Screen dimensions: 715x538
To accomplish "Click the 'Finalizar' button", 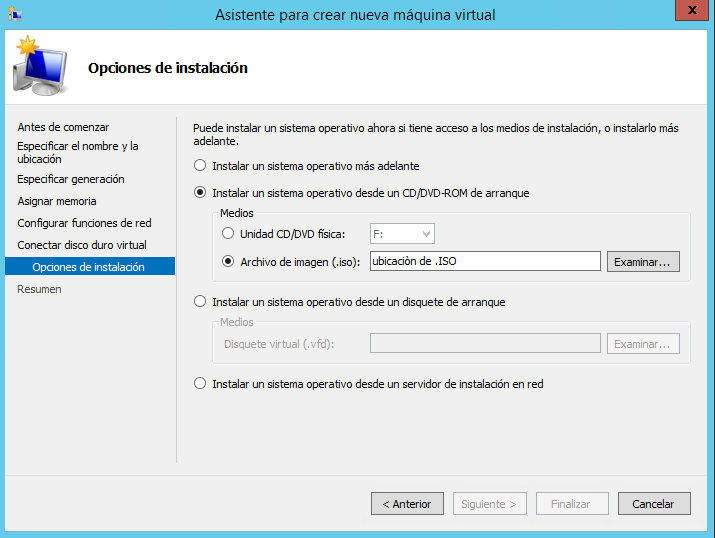I will [x=572, y=504].
